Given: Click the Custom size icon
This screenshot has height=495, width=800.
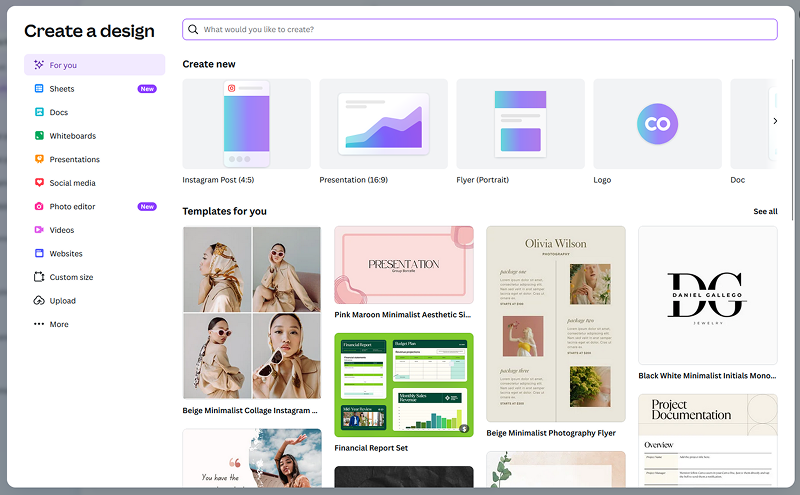Looking at the screenshot, I should [x=39, y=277].
